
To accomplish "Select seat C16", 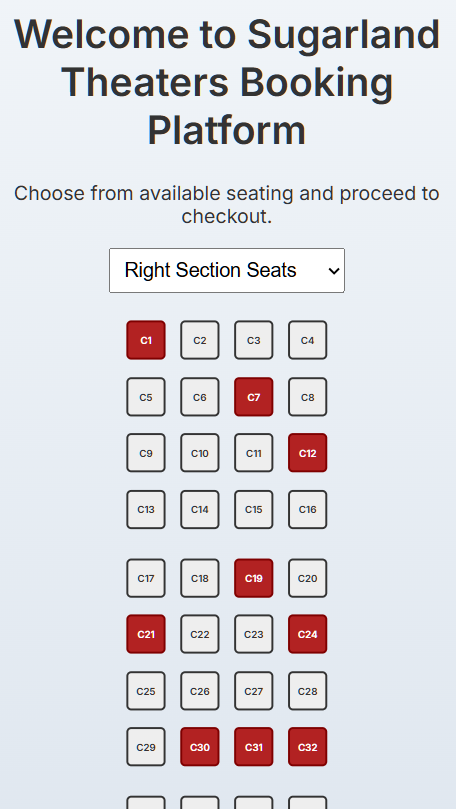I will click(307, 509).
